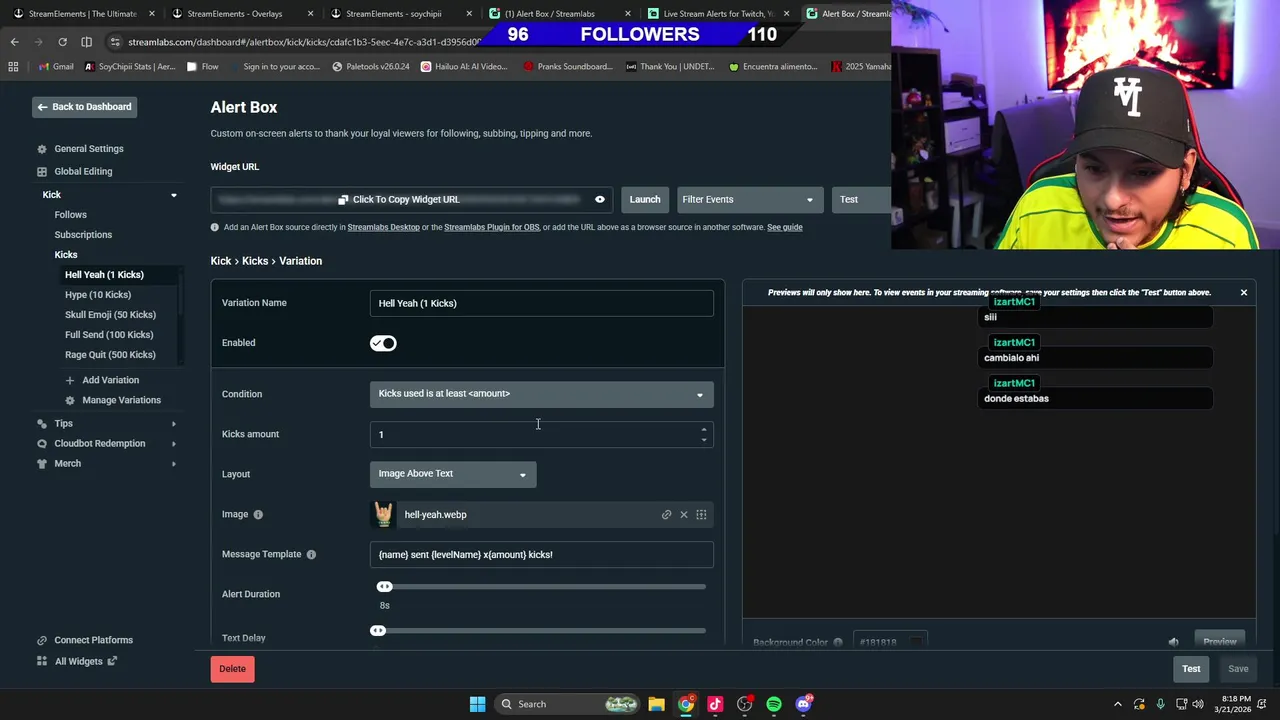The image size is (1280, 720).
Task: Click the Save button
Action: pyautogui.click(x=1238, y=669)
